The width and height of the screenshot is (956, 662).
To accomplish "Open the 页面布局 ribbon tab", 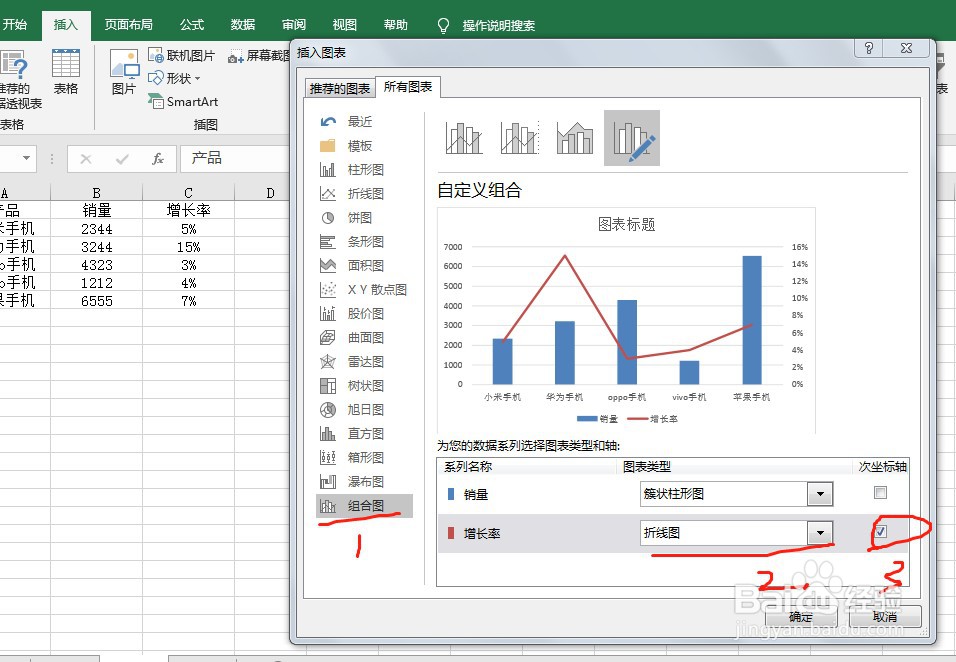I will click(x=129, y=25).
